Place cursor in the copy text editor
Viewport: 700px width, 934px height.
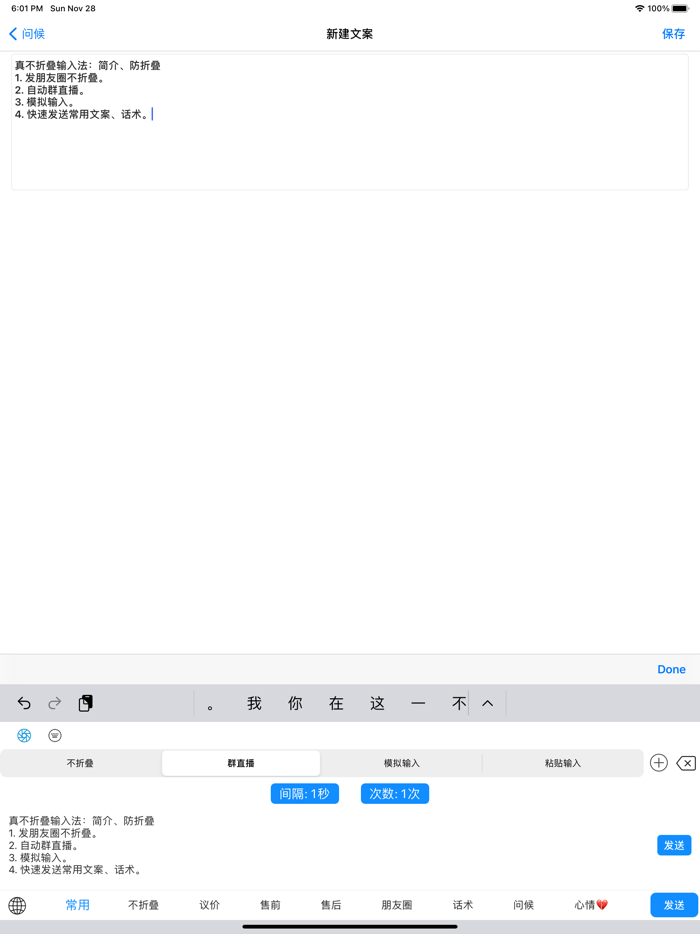click(x=350, y=122)
